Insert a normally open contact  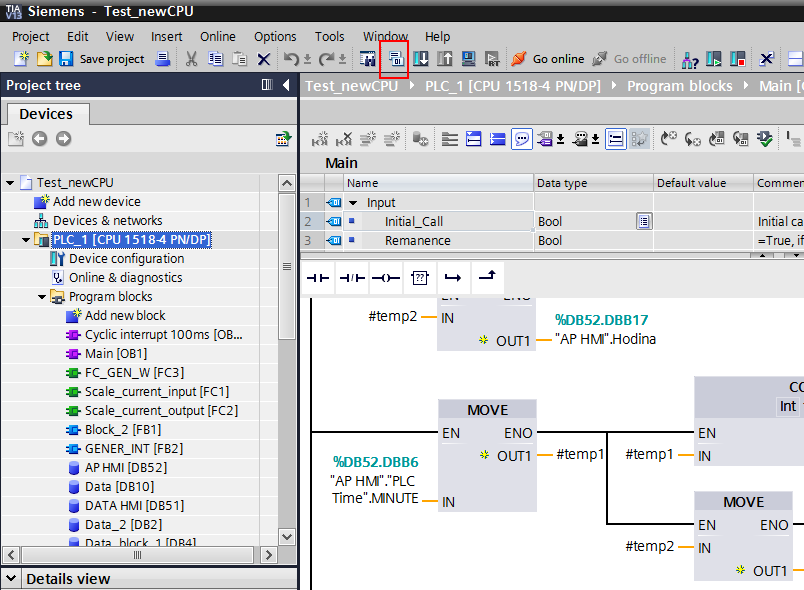318,278
